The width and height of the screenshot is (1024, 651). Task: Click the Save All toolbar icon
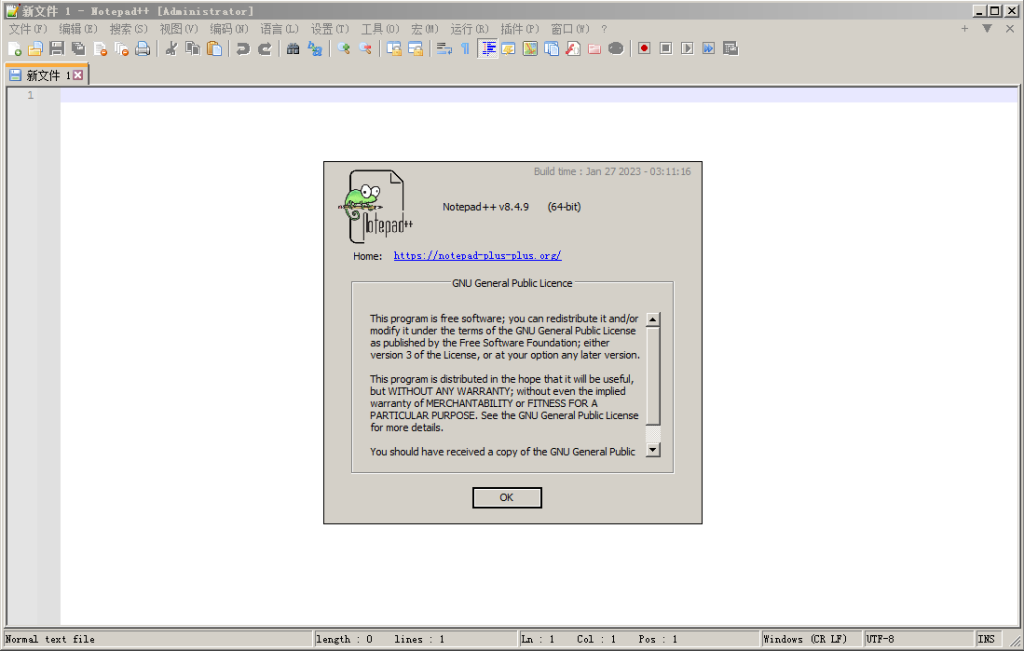pyautogui.click(x=77, y=48)
